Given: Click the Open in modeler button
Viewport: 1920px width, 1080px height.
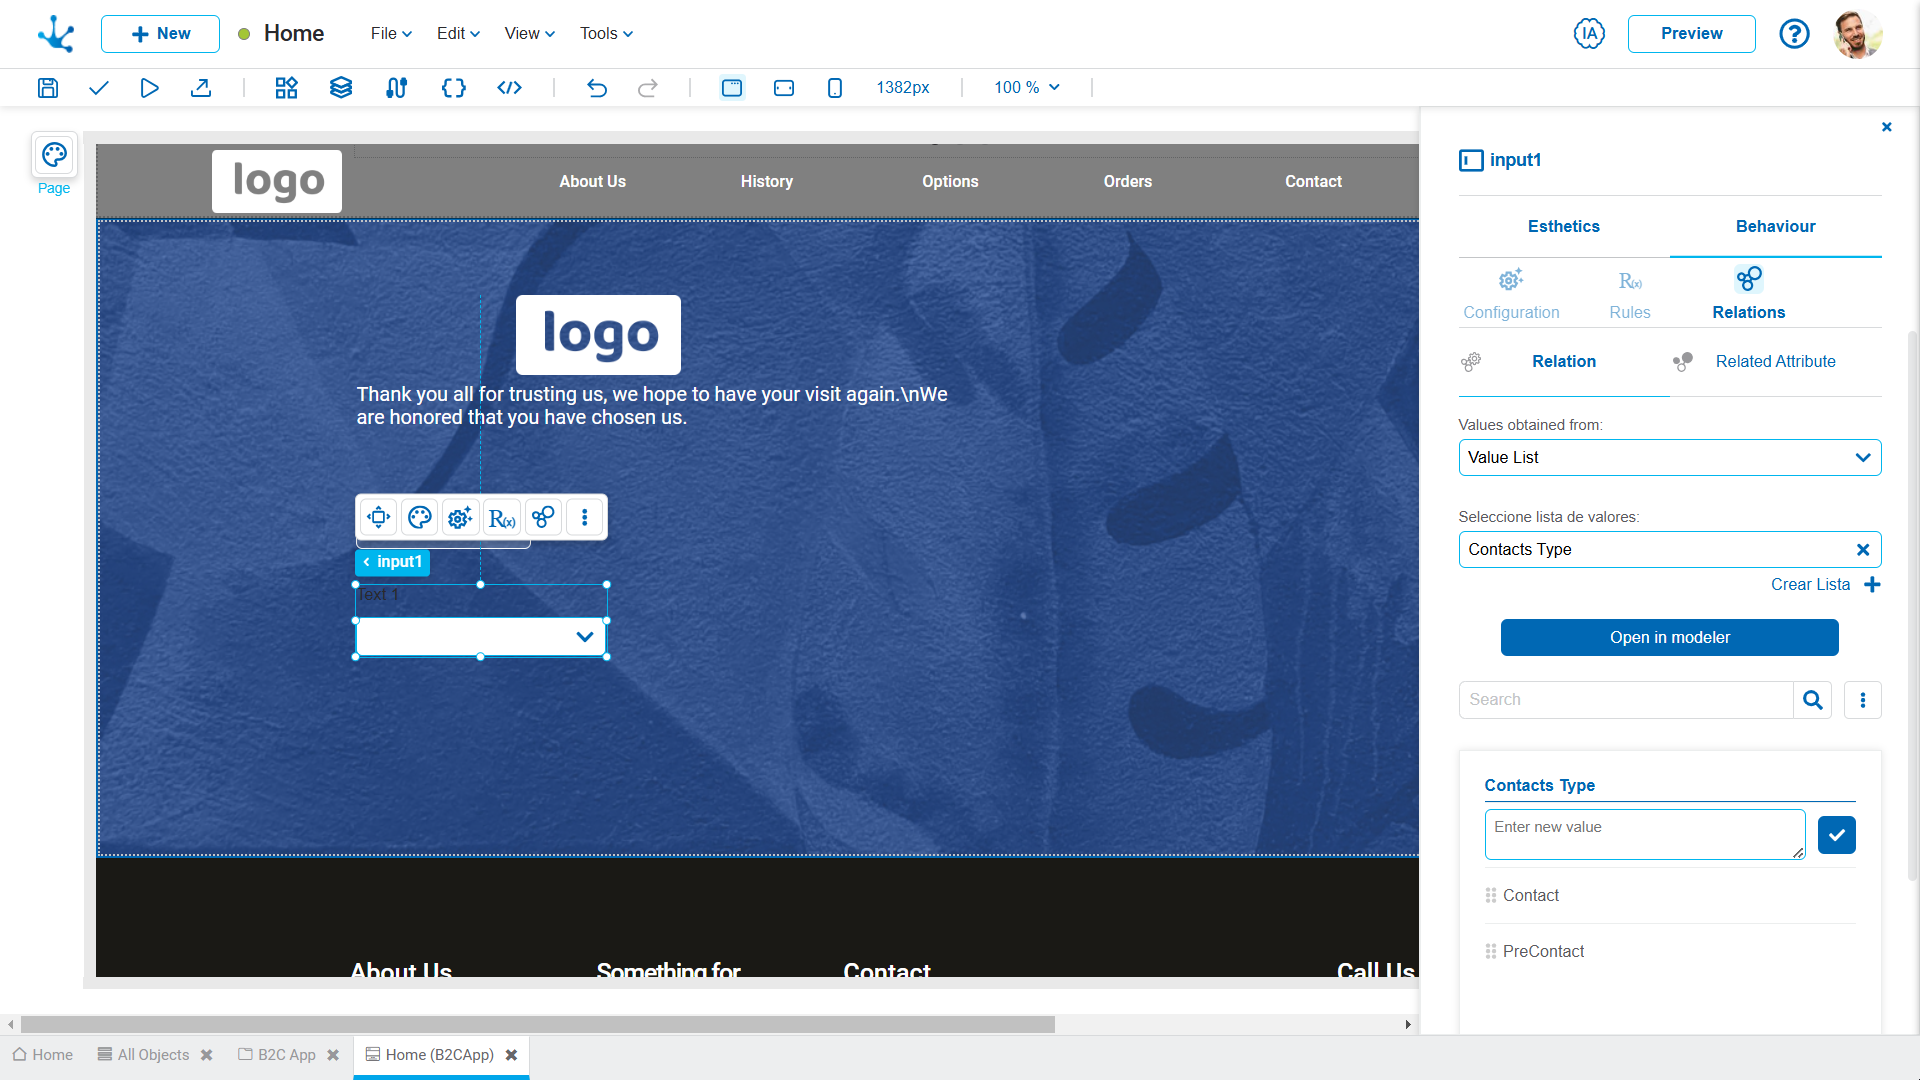Looking at the screenshot, I should point(1669,638).
